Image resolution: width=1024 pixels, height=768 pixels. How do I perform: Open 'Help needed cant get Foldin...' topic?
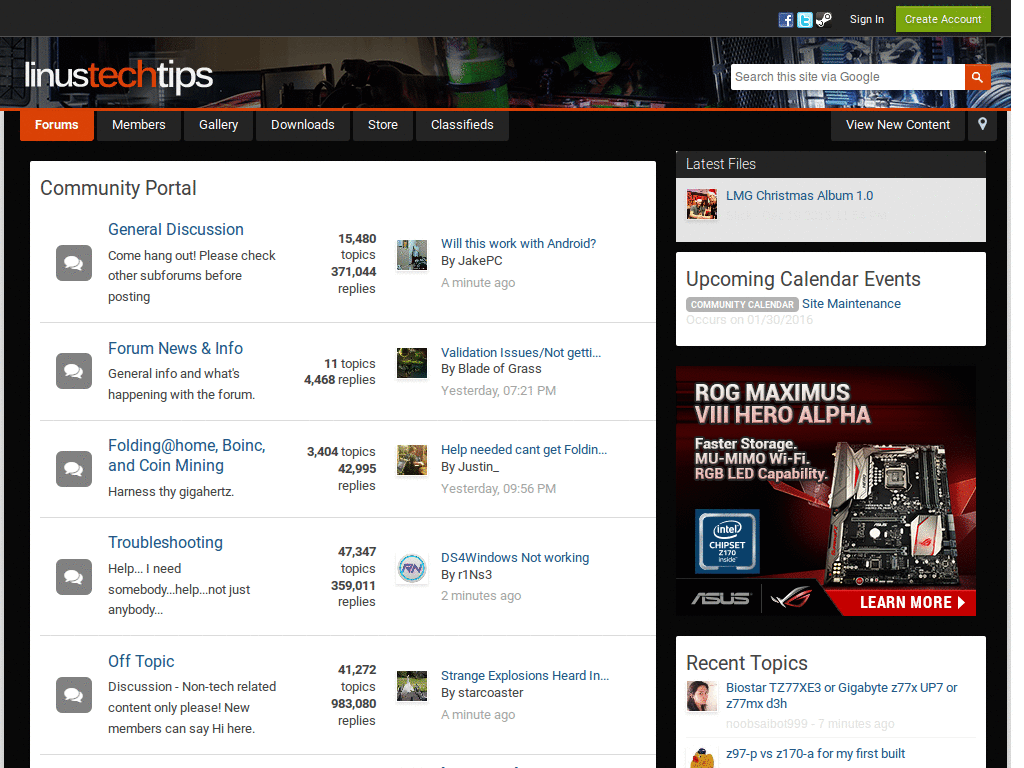(x=524, y=450)
